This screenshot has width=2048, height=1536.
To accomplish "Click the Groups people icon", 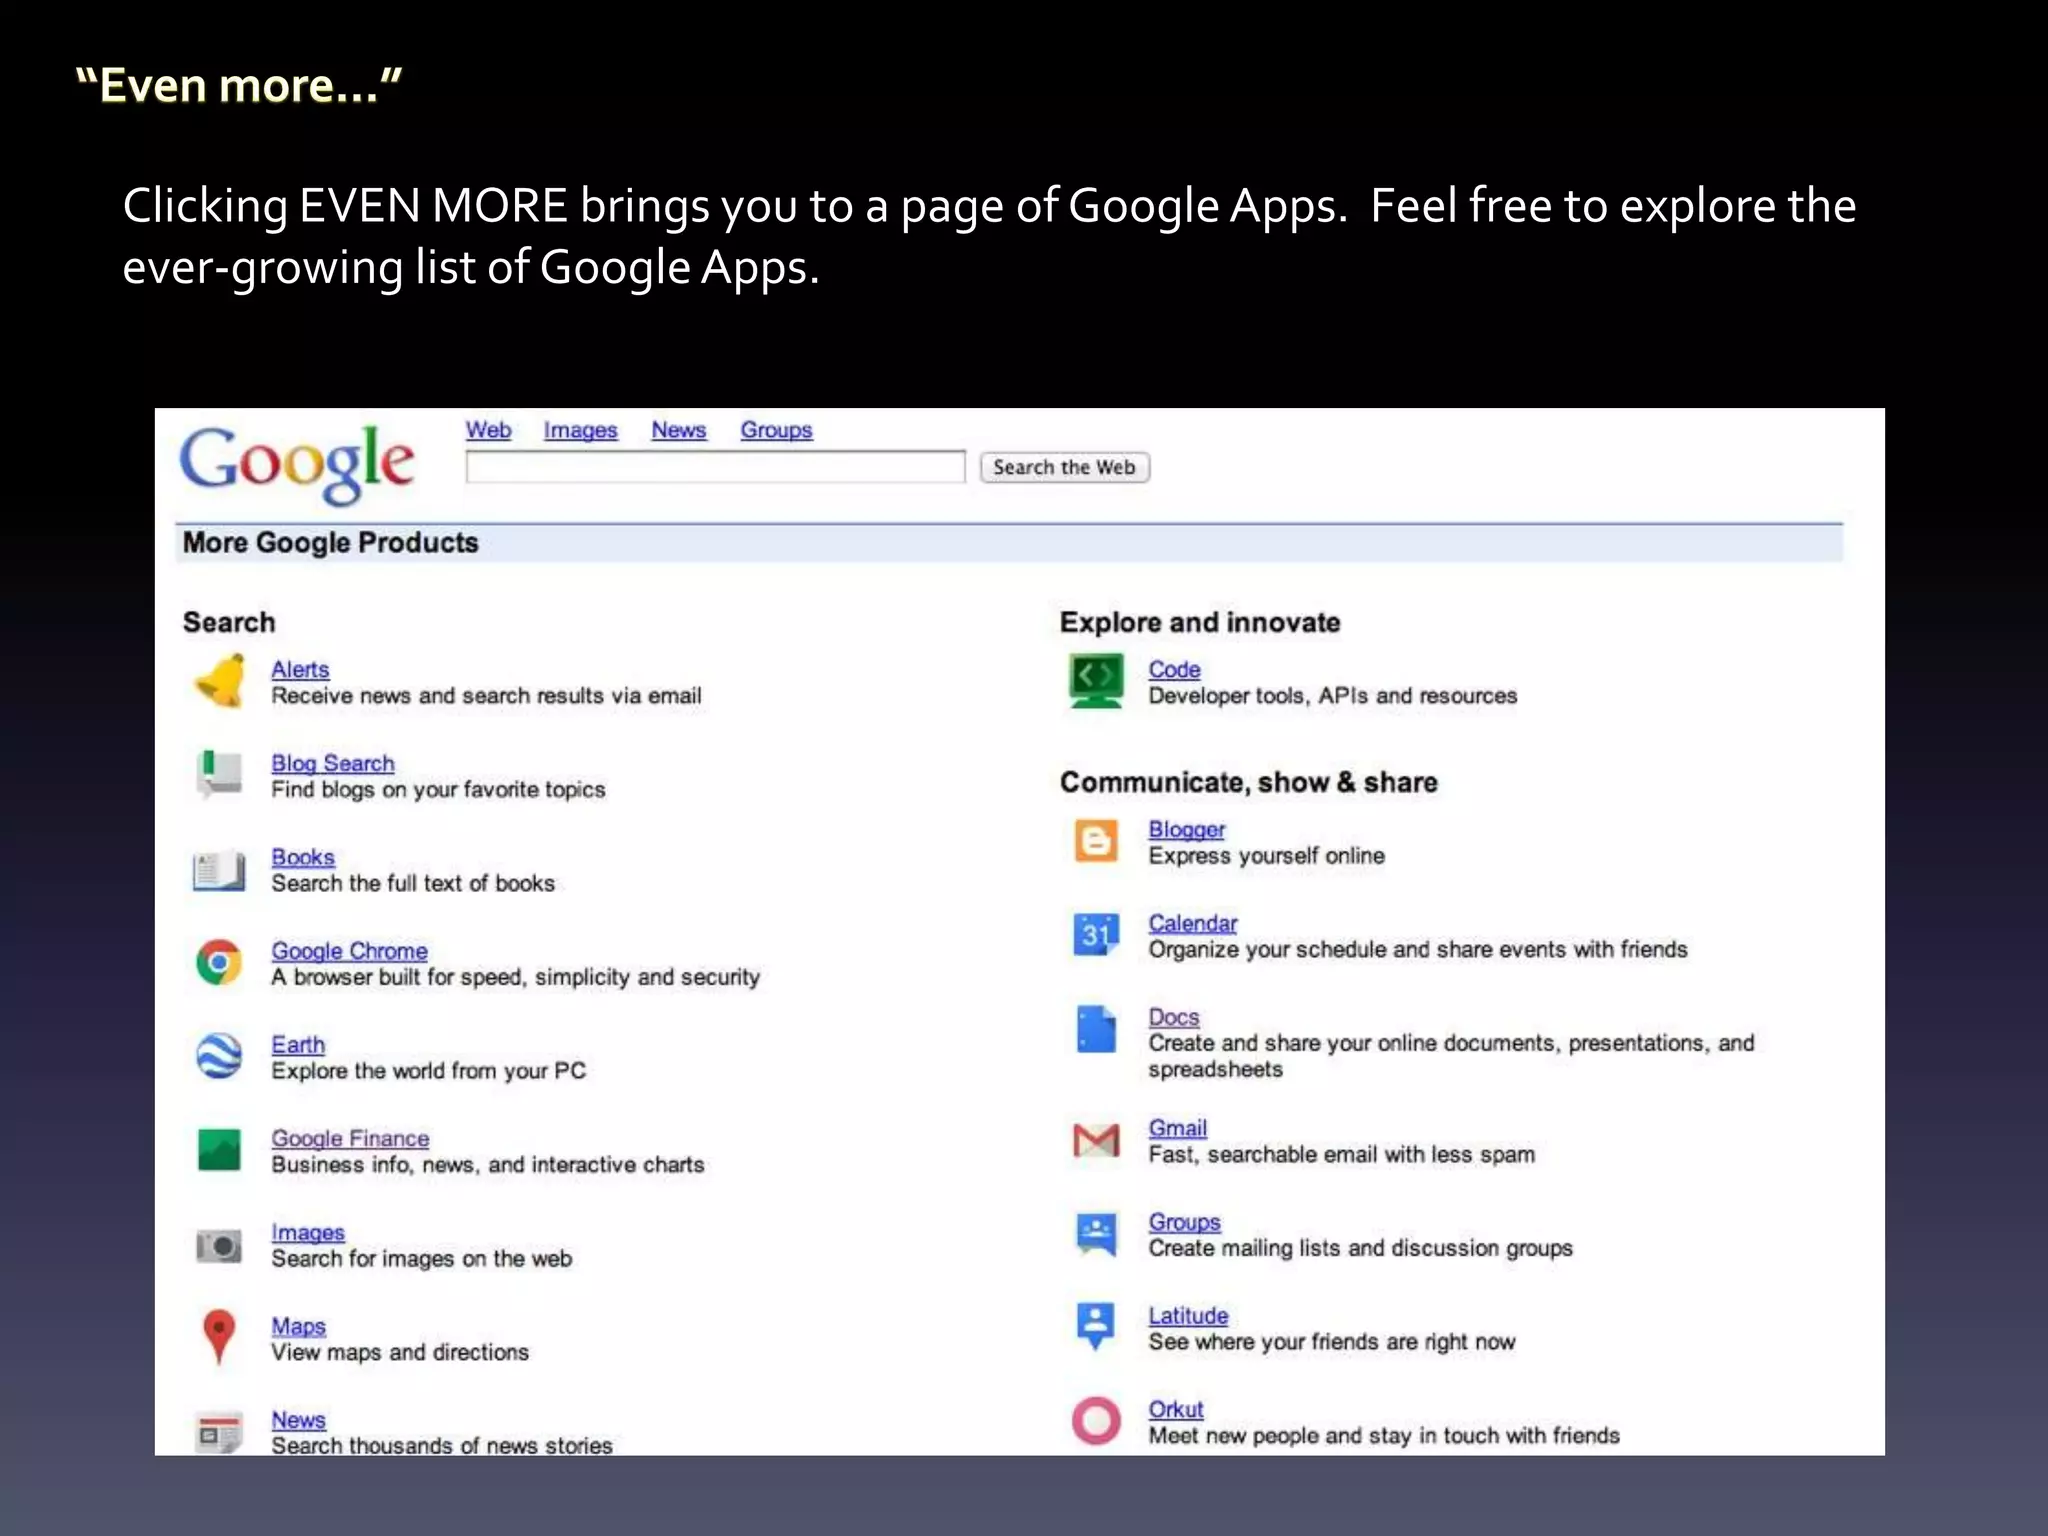I will (1096, 1234).
